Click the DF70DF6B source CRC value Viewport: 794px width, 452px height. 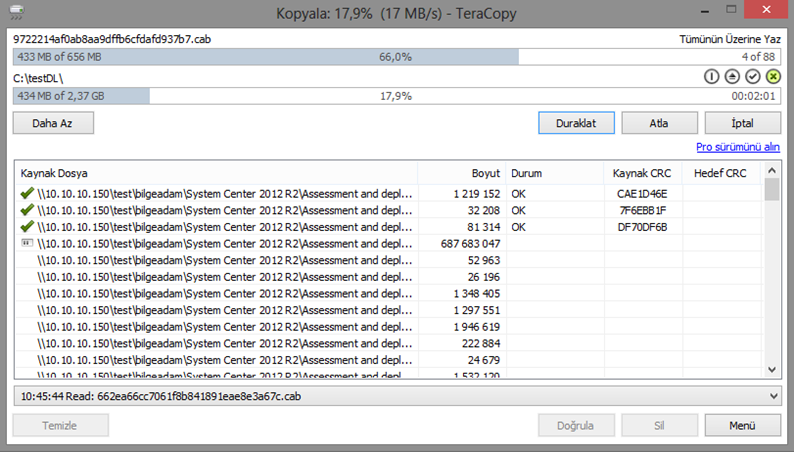[642, 227]
